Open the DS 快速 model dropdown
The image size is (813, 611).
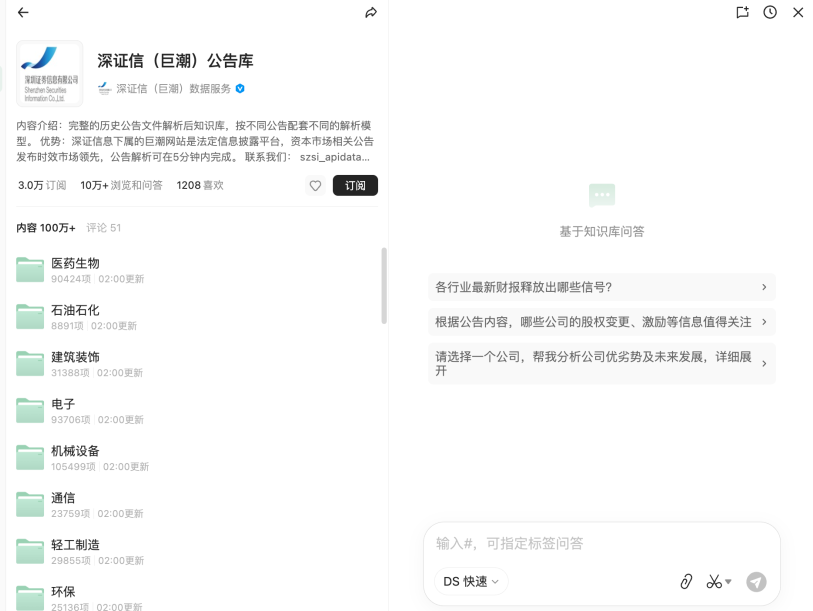[x=471, y=581]
